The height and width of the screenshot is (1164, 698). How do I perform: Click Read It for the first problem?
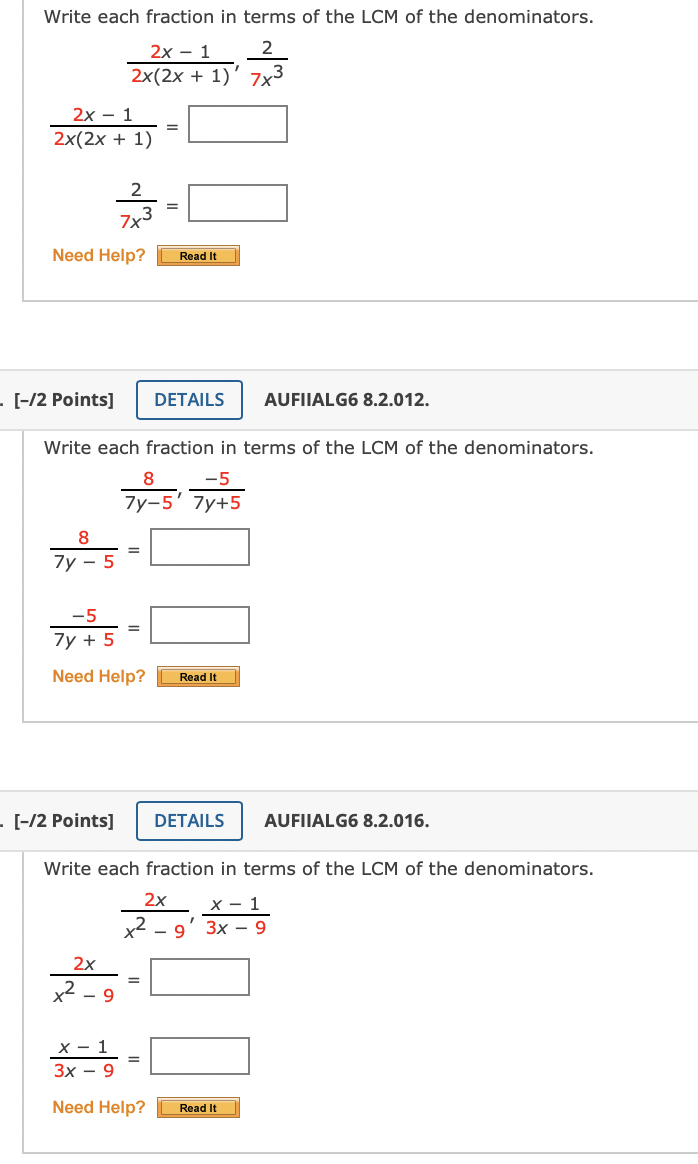198,255
